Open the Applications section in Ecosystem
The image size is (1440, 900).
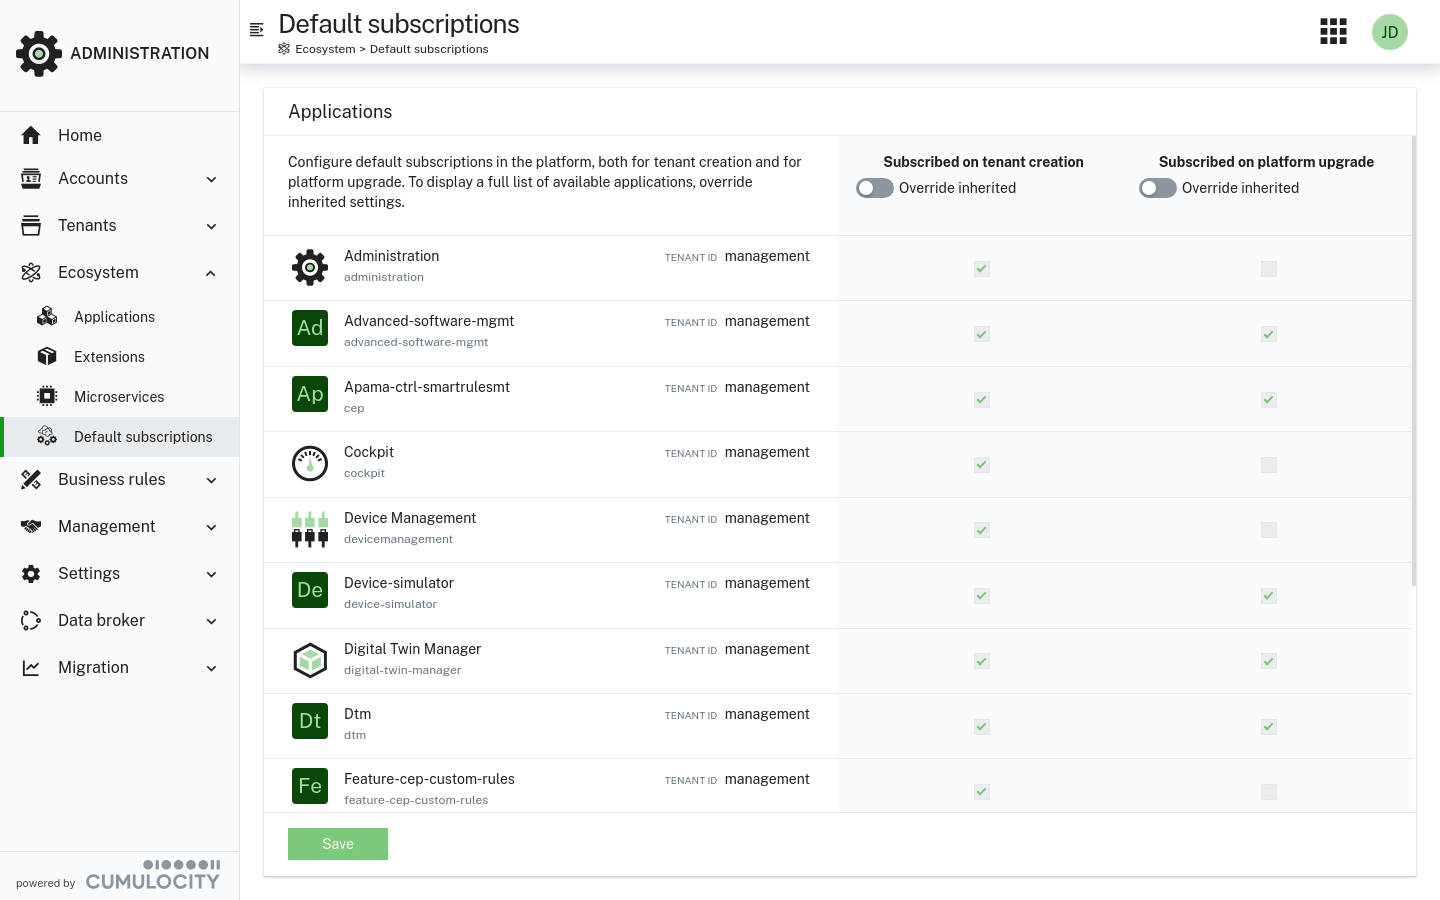tap(114, 317)
